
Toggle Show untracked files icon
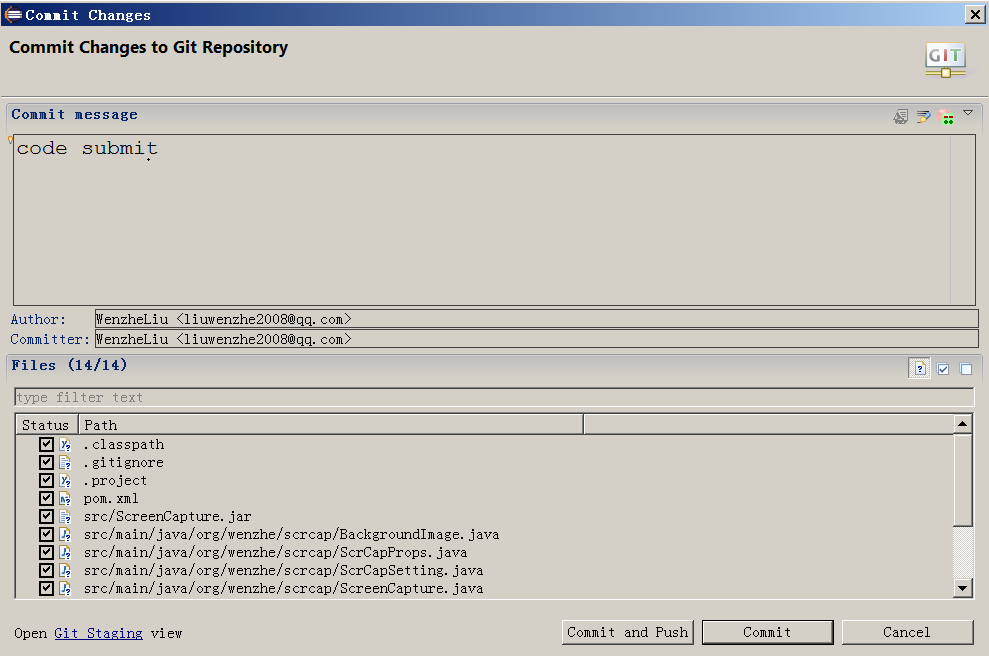coord(920,368)
